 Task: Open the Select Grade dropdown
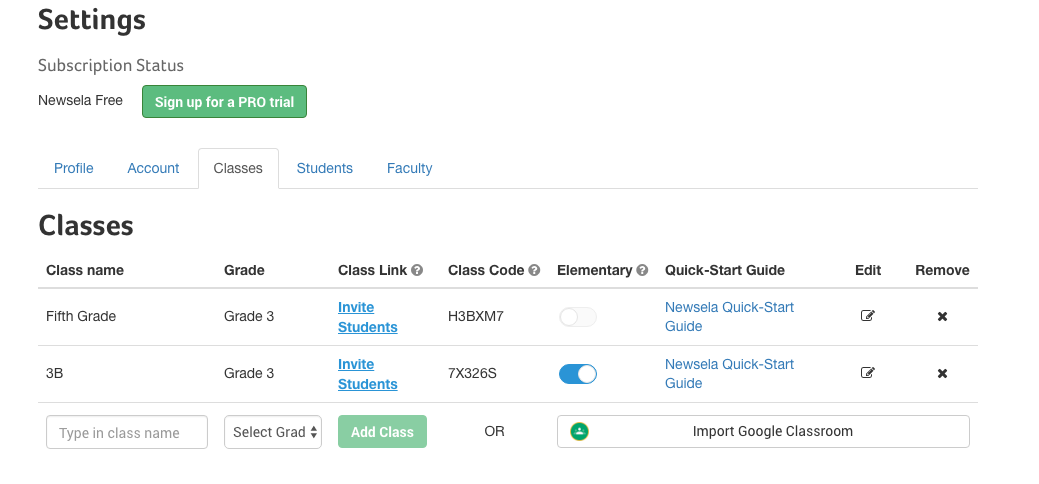pos(273,432)
